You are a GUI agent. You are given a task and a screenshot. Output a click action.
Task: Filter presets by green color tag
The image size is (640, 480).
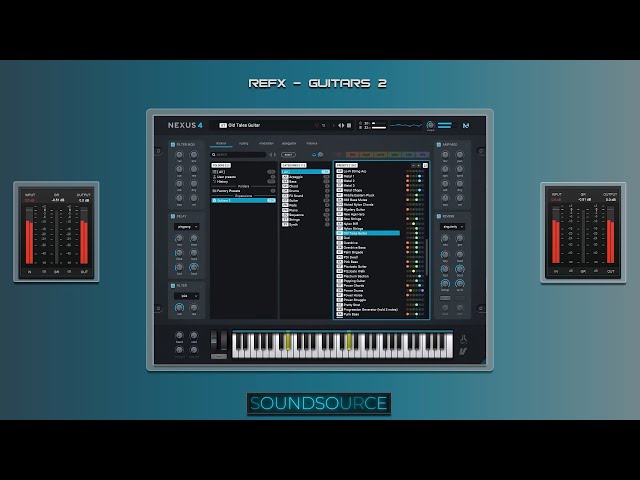point(394,155)
